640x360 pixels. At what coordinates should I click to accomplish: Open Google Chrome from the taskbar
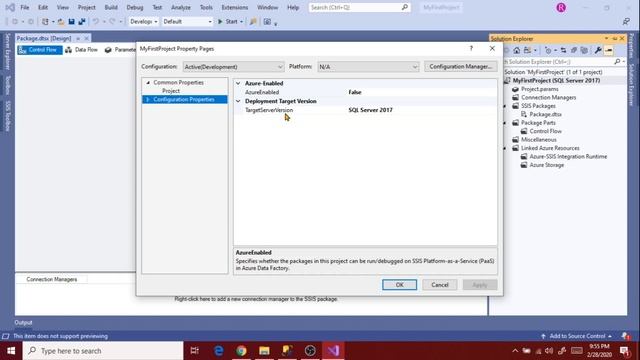pos(241,351)
